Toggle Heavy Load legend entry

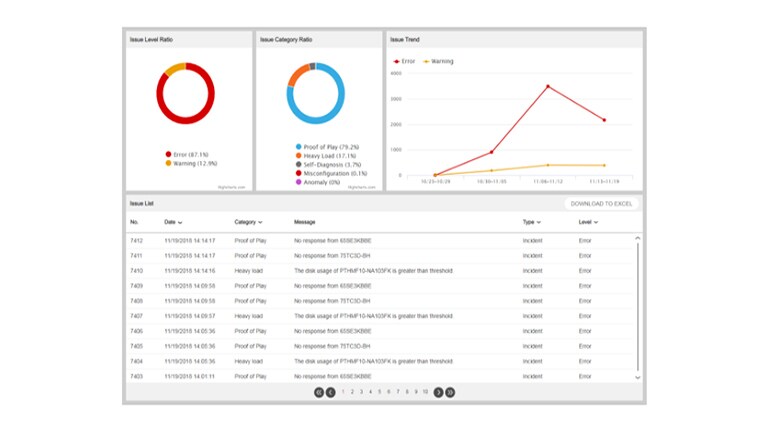tap(326, 156)
